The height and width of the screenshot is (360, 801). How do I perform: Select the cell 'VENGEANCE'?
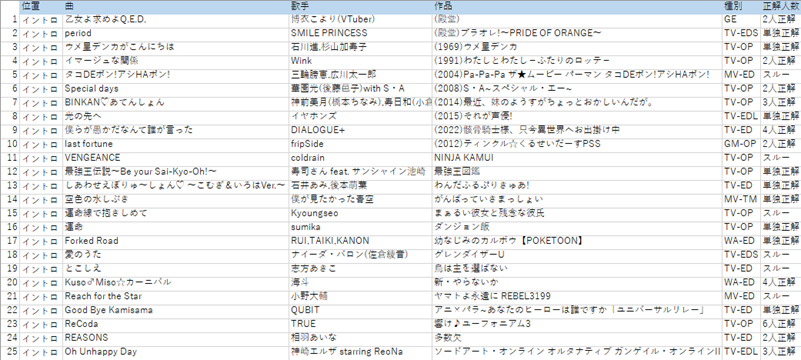(x=176, y=158)
